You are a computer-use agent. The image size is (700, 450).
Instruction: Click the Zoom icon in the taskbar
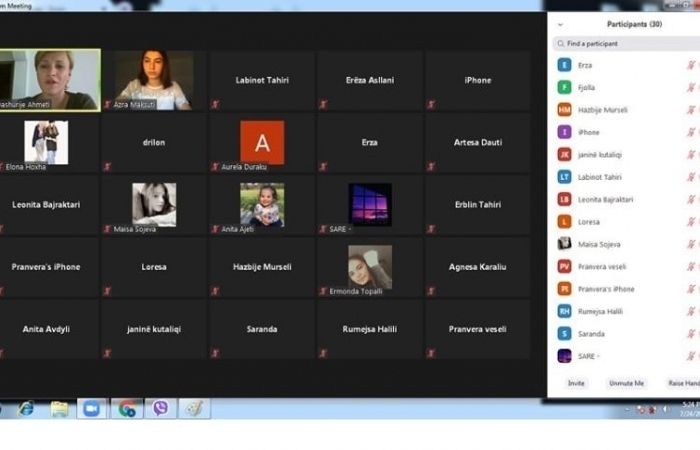[x=92, y=408]
